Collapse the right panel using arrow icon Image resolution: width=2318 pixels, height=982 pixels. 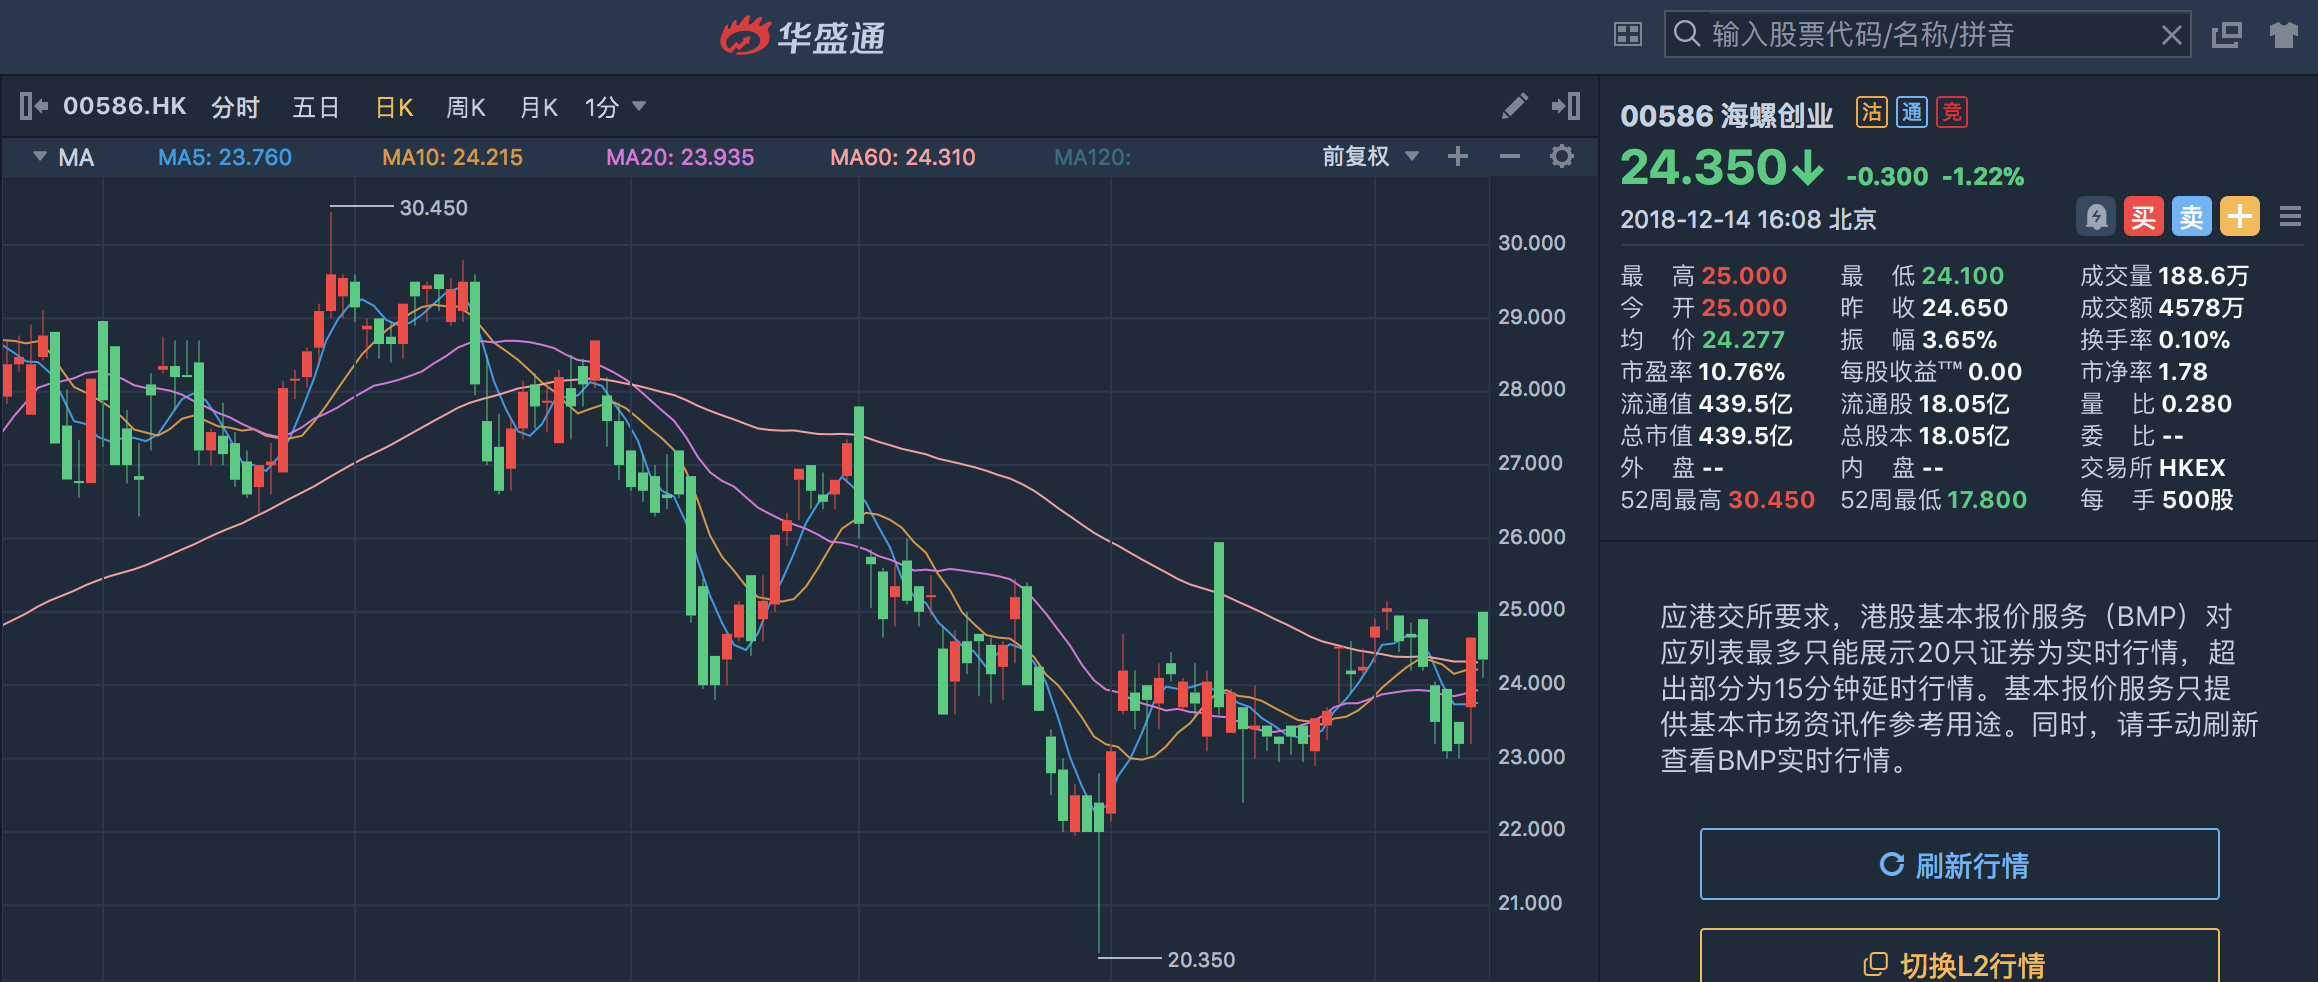point(1566,106)
